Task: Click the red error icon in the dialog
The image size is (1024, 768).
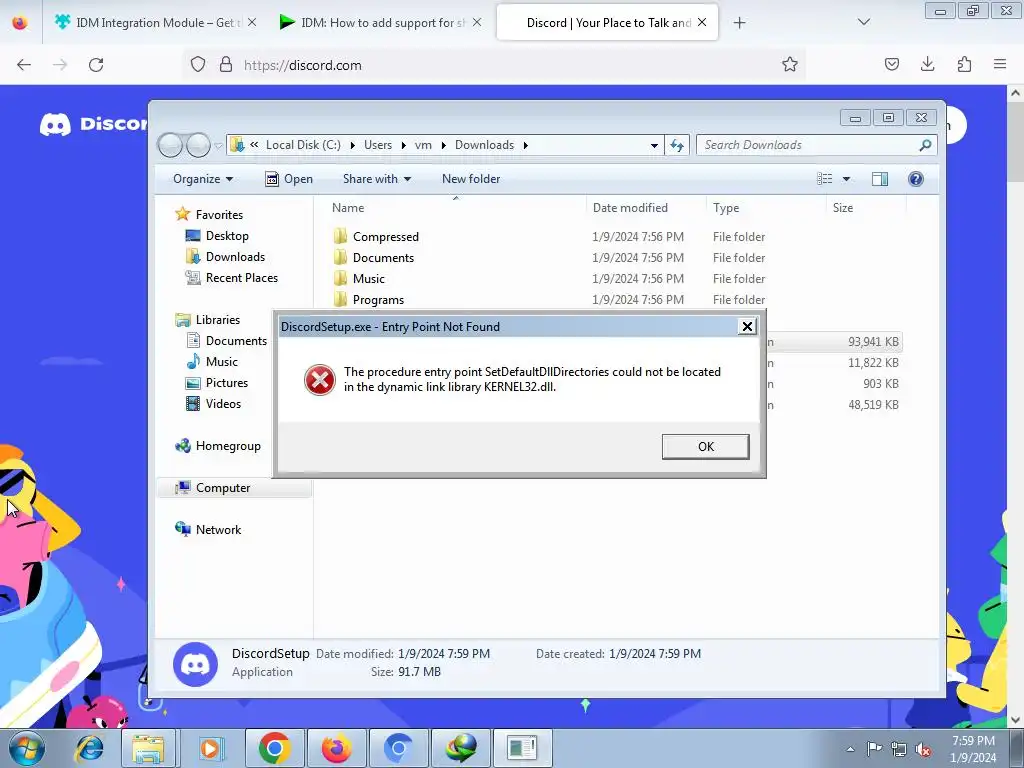Action: (320, 379)
